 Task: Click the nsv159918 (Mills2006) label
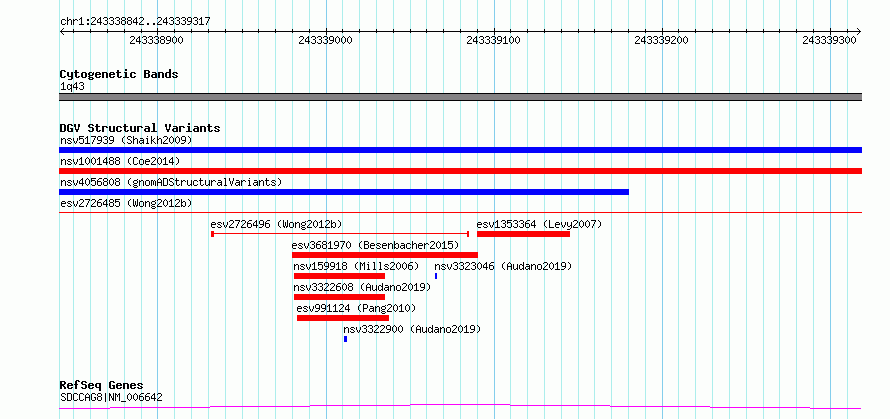pyautogui.click(x=356, y=266)
